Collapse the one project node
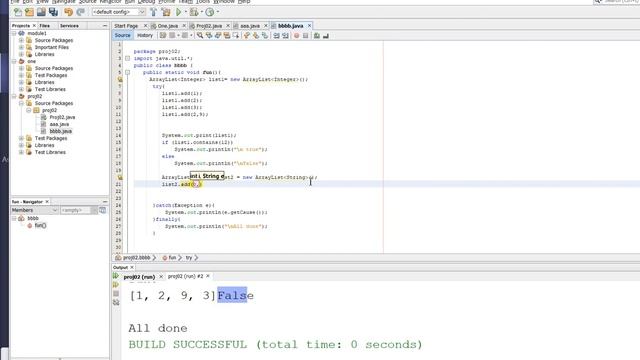The image size is (640, 360). click(14, 61)
